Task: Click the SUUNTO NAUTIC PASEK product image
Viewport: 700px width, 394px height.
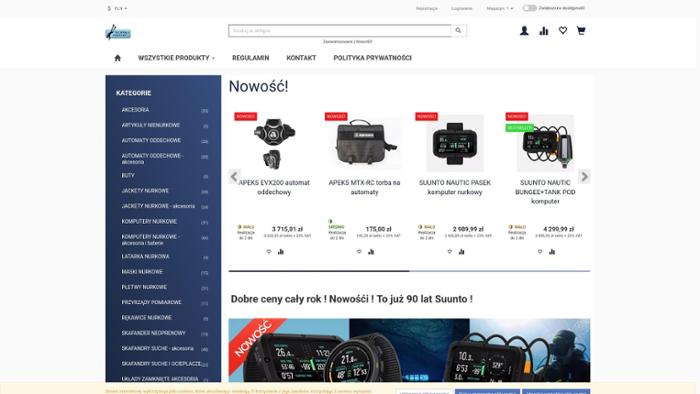Action: [x=455, y=143]
